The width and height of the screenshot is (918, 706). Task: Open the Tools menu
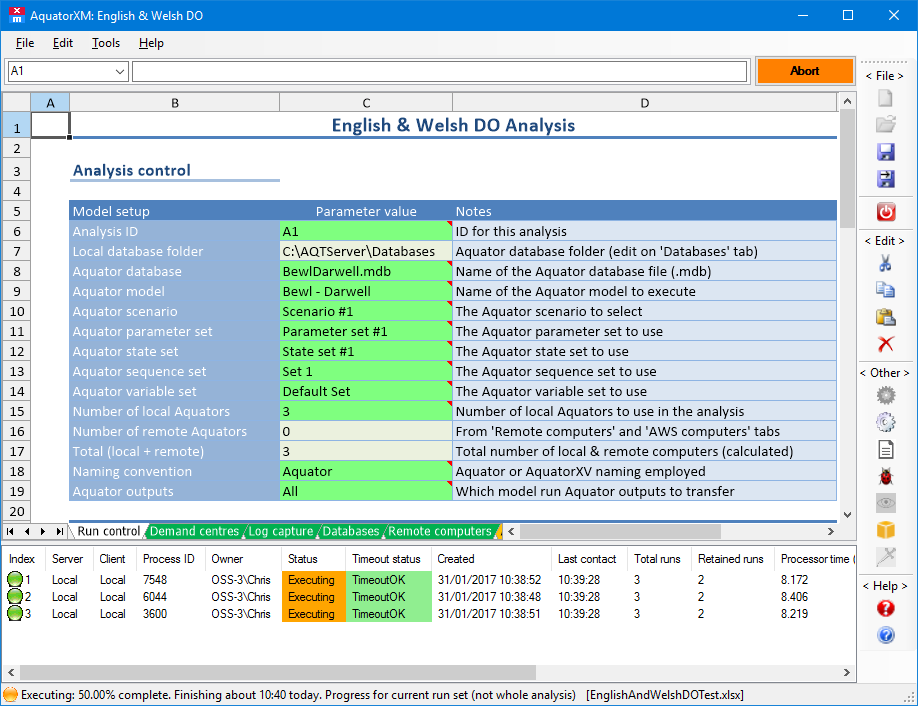click(x=106, y=43)
